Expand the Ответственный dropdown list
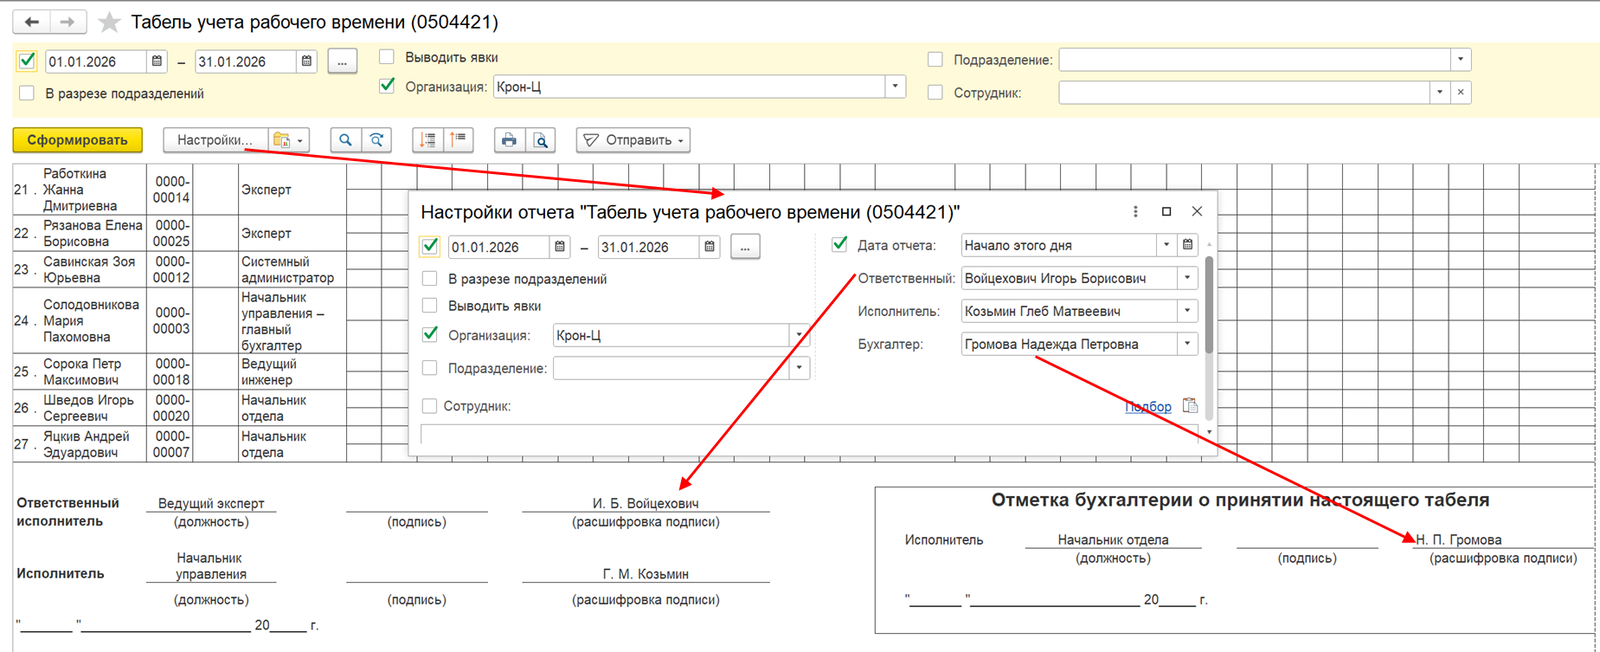Viewport: 1600px width, 652px height. (1187, 278)
